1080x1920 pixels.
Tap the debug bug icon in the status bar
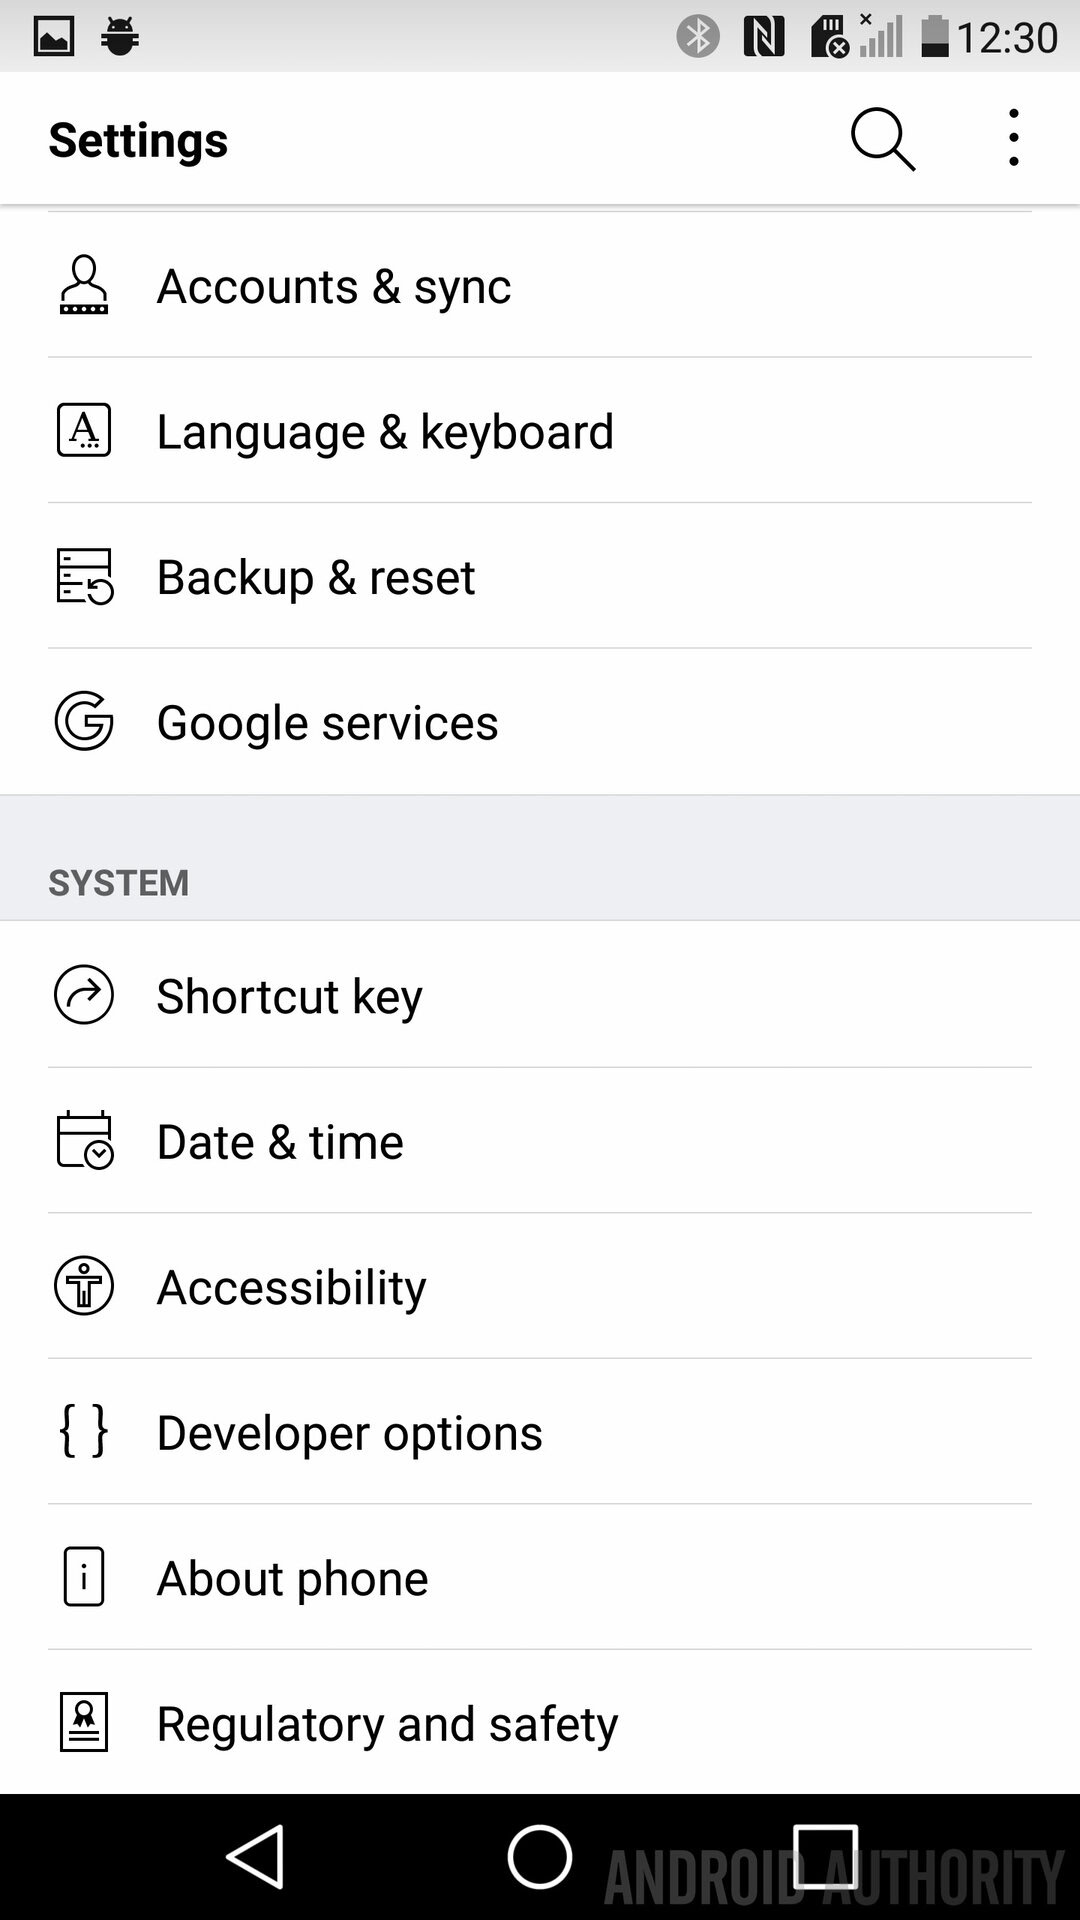[120, 37]
